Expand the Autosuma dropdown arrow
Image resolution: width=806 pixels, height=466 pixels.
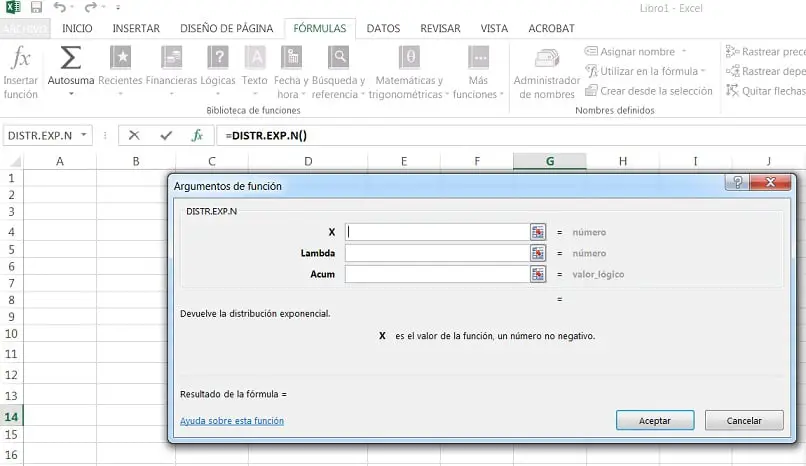pos(71,94)
